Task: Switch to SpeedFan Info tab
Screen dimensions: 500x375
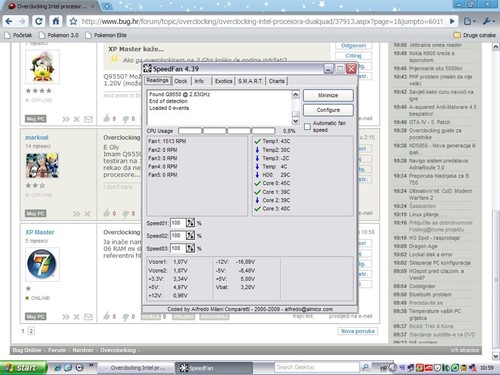Action: coord(199,81)
